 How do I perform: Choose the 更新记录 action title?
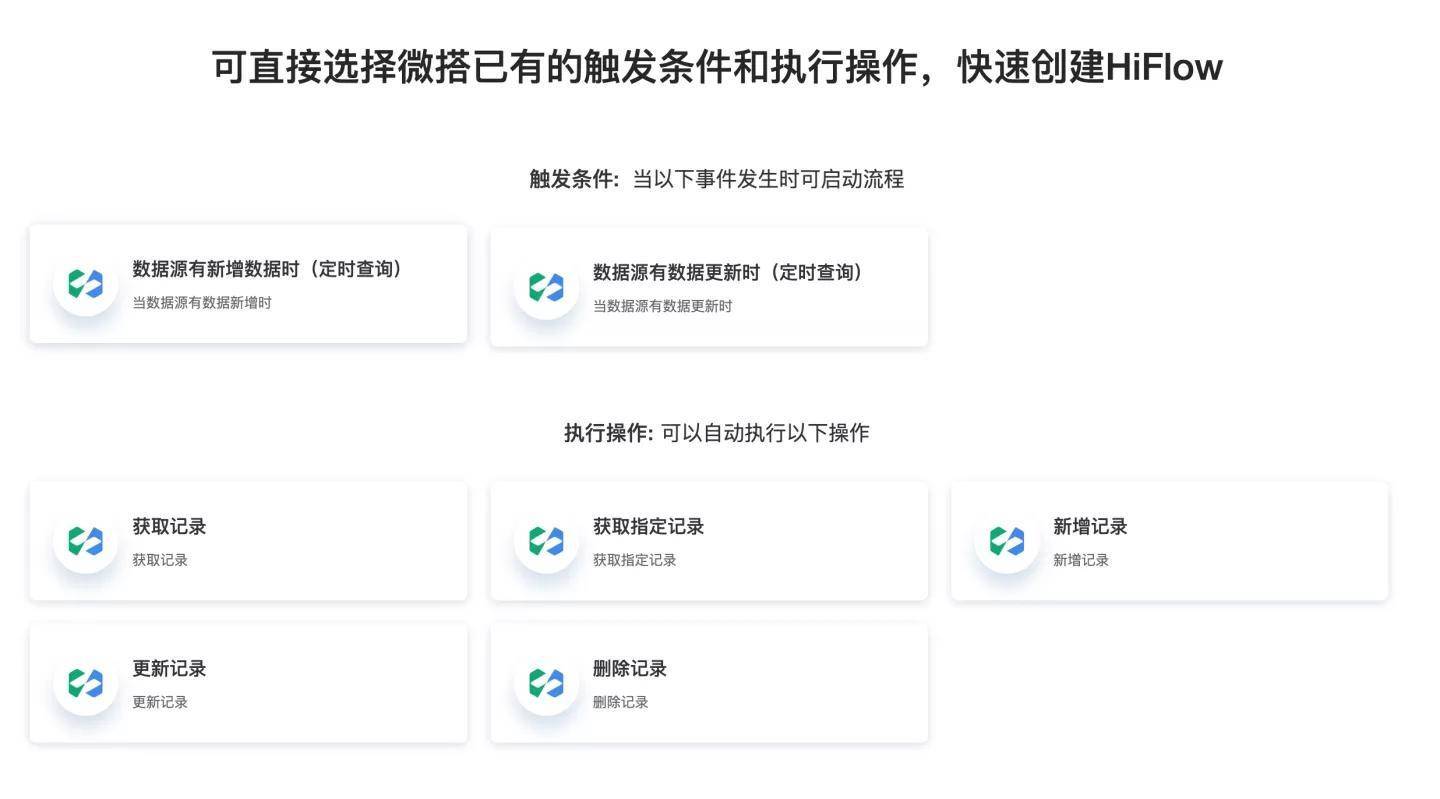coord(169,668)
